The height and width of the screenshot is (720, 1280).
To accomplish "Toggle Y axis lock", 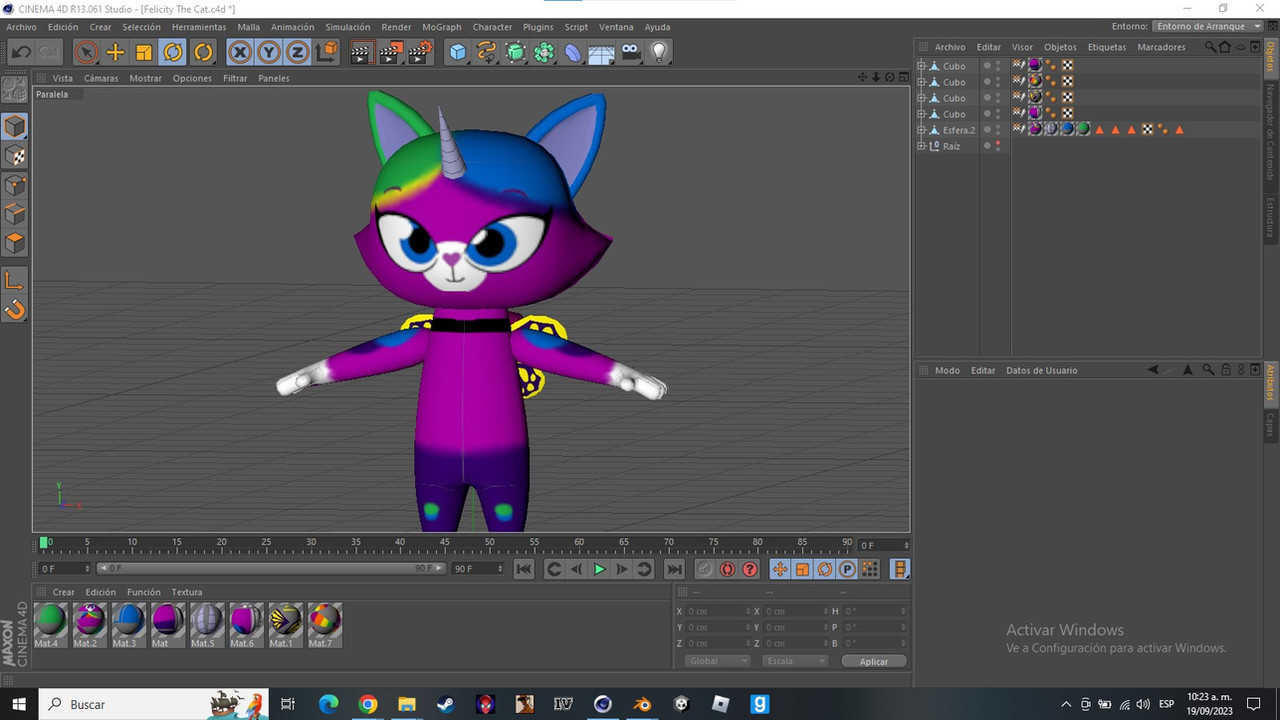I will tap(269, 52).
